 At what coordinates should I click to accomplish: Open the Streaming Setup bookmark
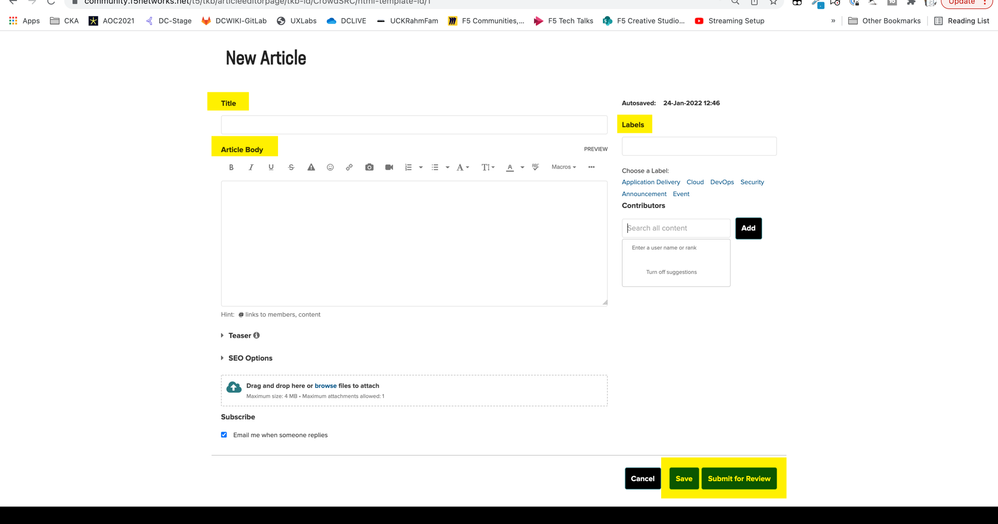[729, 21]
